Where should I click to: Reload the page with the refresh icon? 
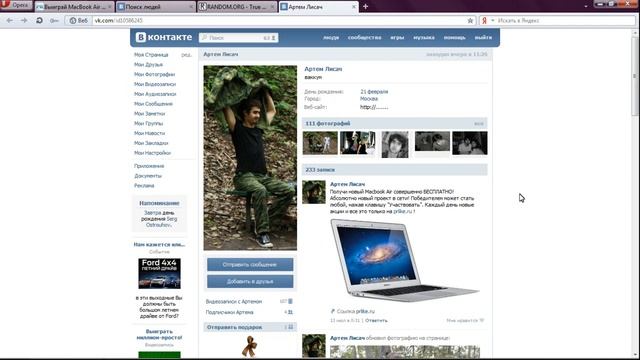[x=39, y=20]
